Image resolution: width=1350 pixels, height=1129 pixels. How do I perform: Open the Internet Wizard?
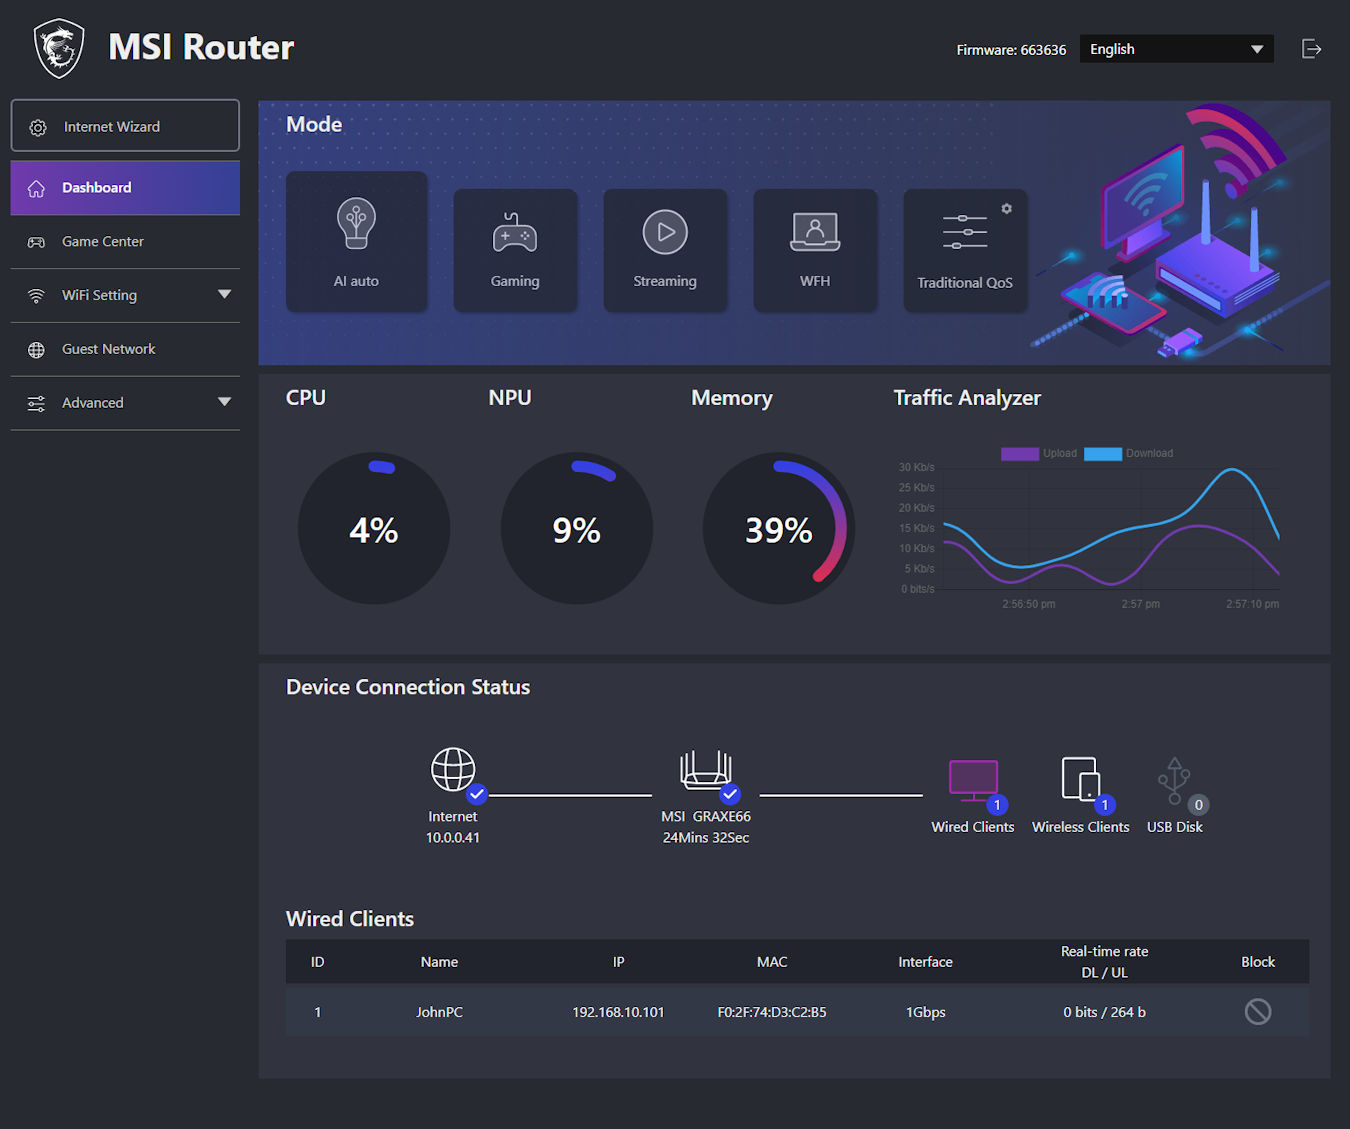click(125, 126)
